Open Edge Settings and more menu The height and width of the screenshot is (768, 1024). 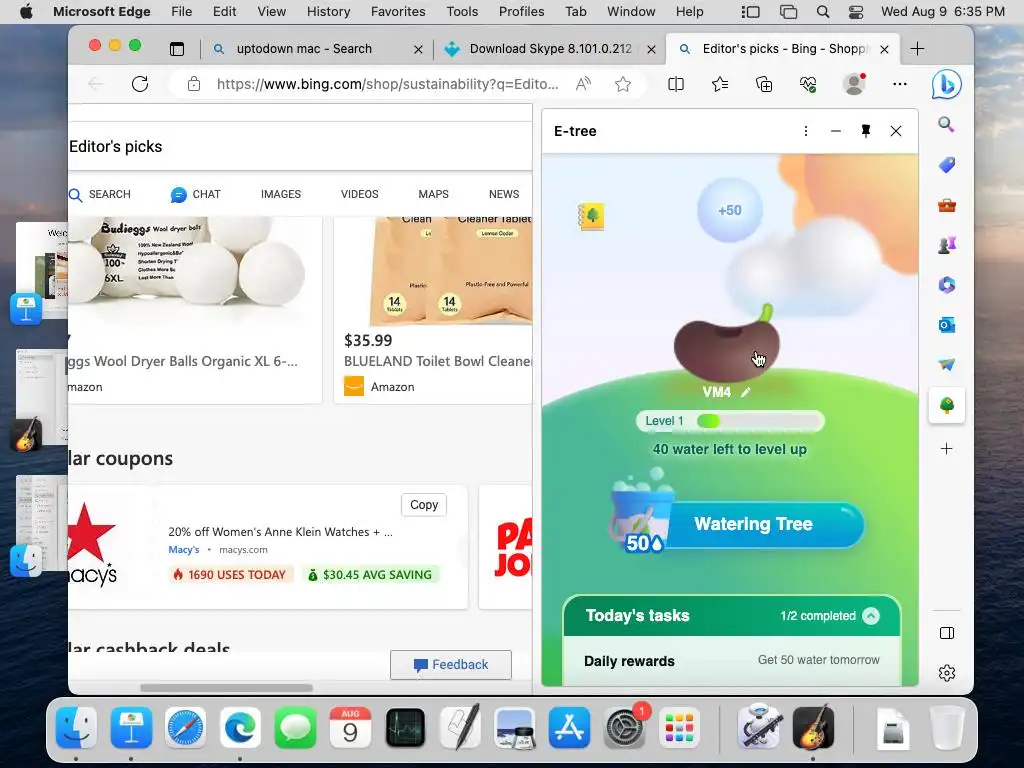[899, 84]
